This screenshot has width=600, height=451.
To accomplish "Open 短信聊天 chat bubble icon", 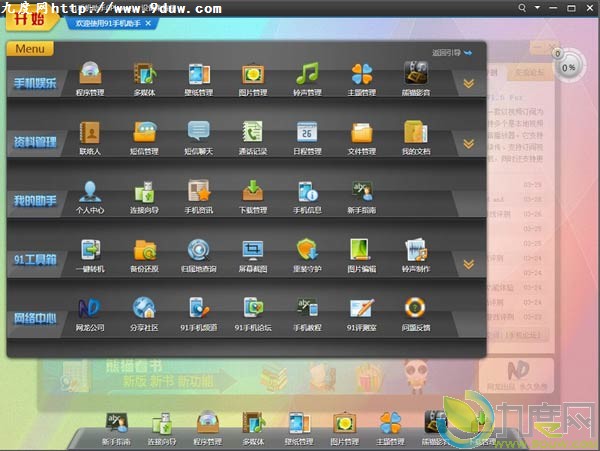I will (x=199, y=138).
